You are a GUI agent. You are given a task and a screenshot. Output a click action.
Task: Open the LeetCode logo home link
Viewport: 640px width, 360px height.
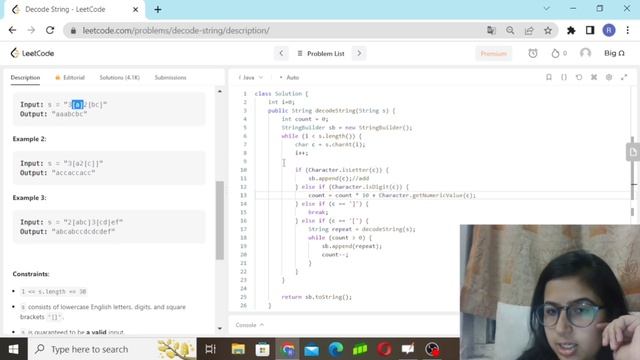[32, 53]
